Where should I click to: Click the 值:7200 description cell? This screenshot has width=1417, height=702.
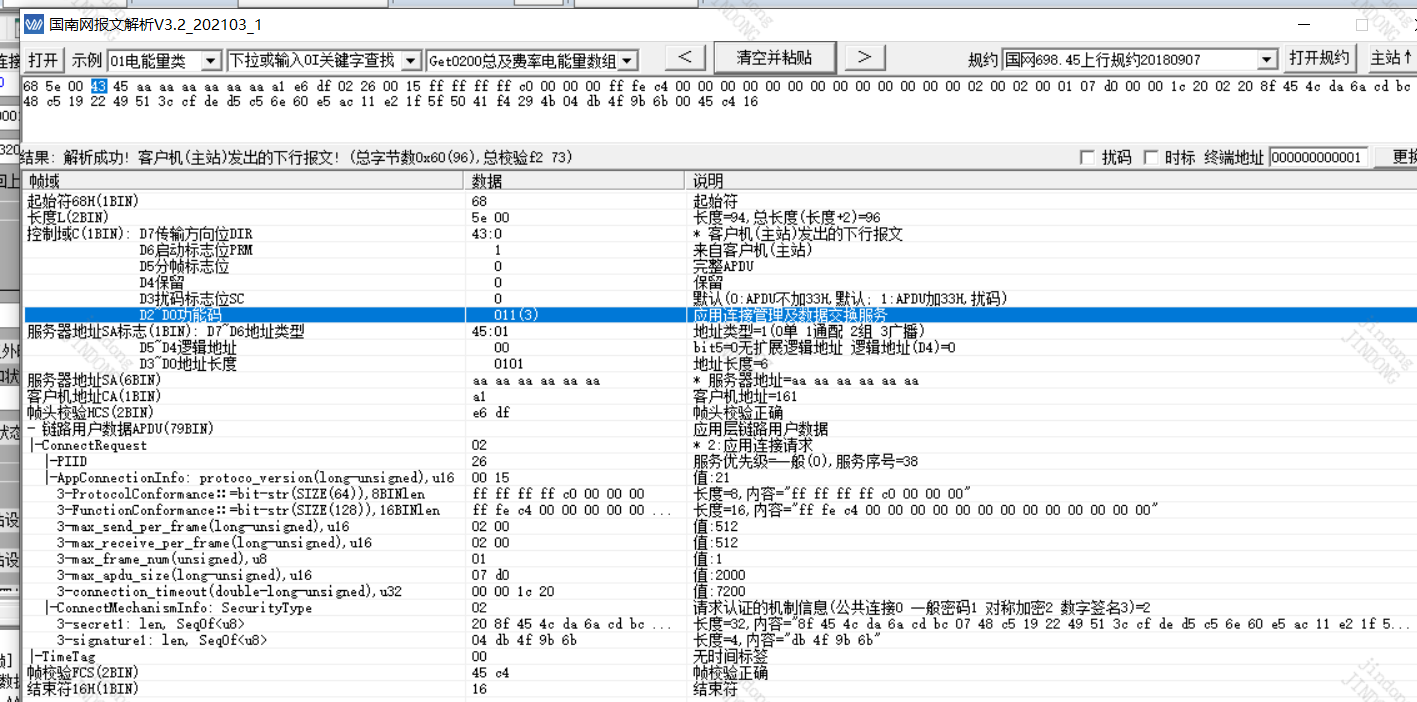click(x=718, y=591)
